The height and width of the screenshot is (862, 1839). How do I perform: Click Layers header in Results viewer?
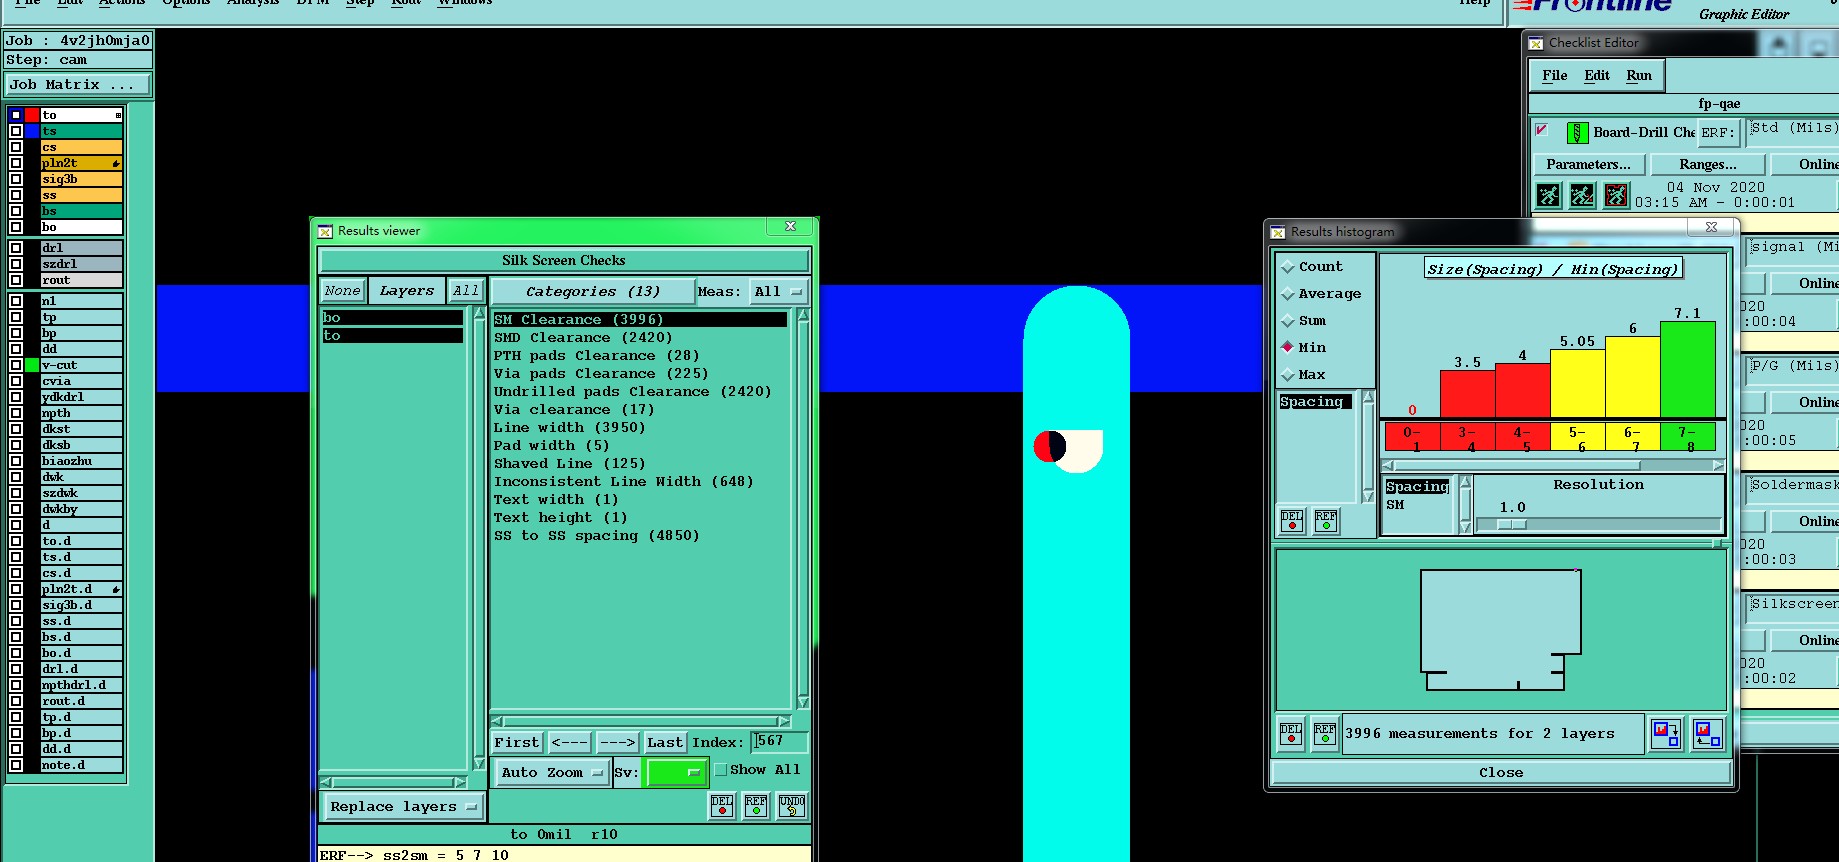406,291
